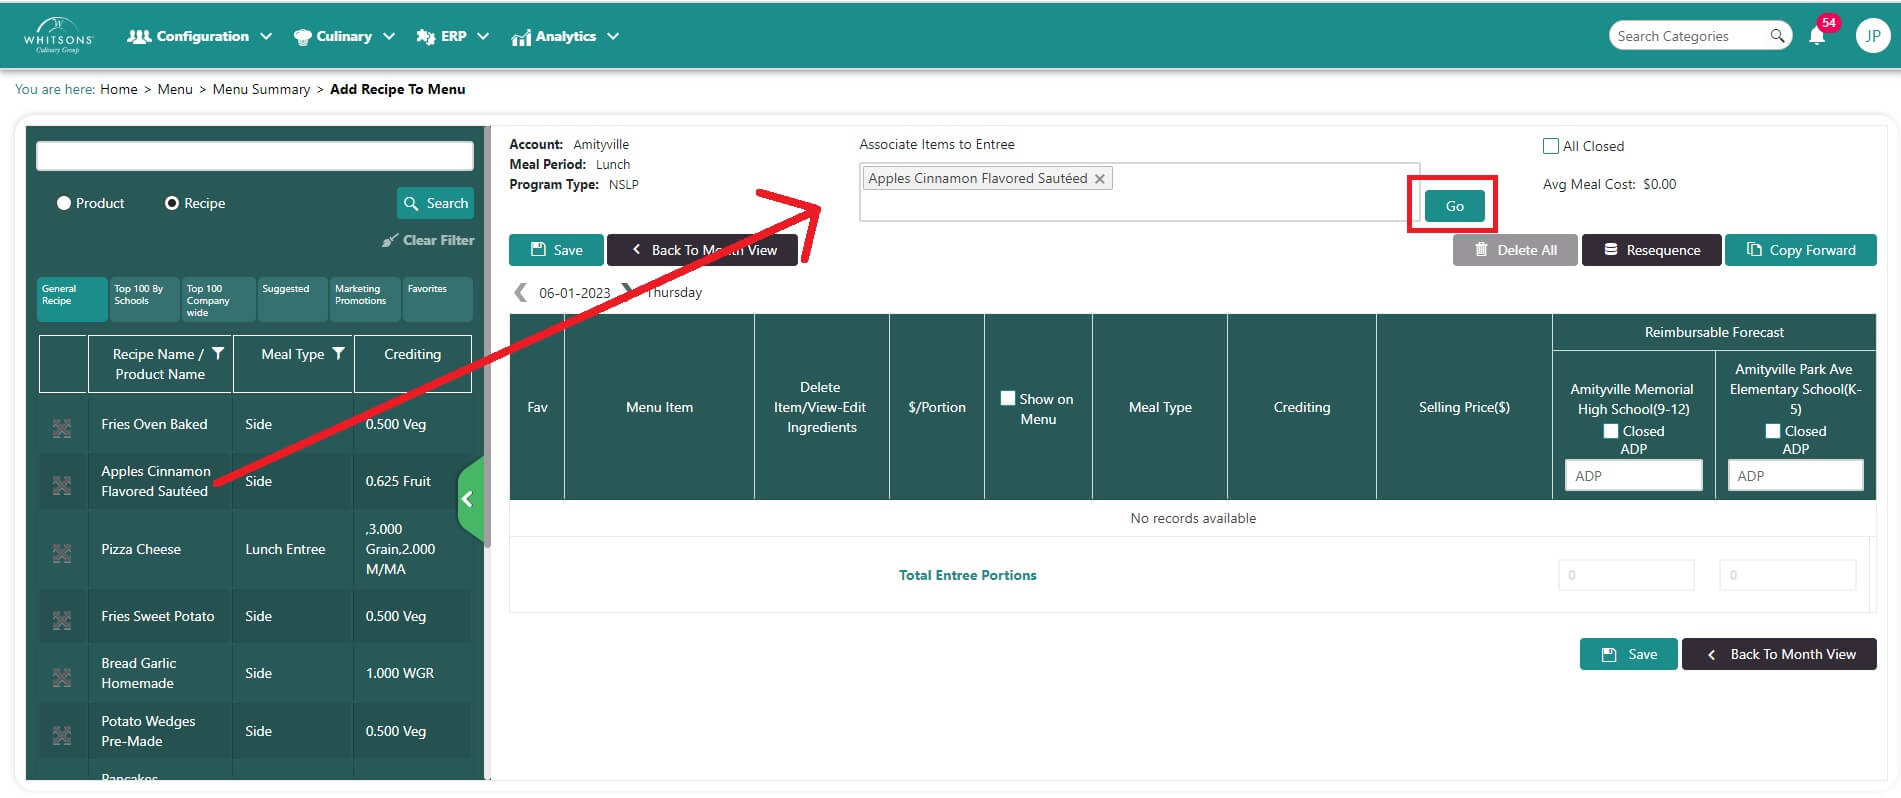Click Whitsons logo in header
The width and height of the screenshot is (1901, 798).
coord(58,36)
